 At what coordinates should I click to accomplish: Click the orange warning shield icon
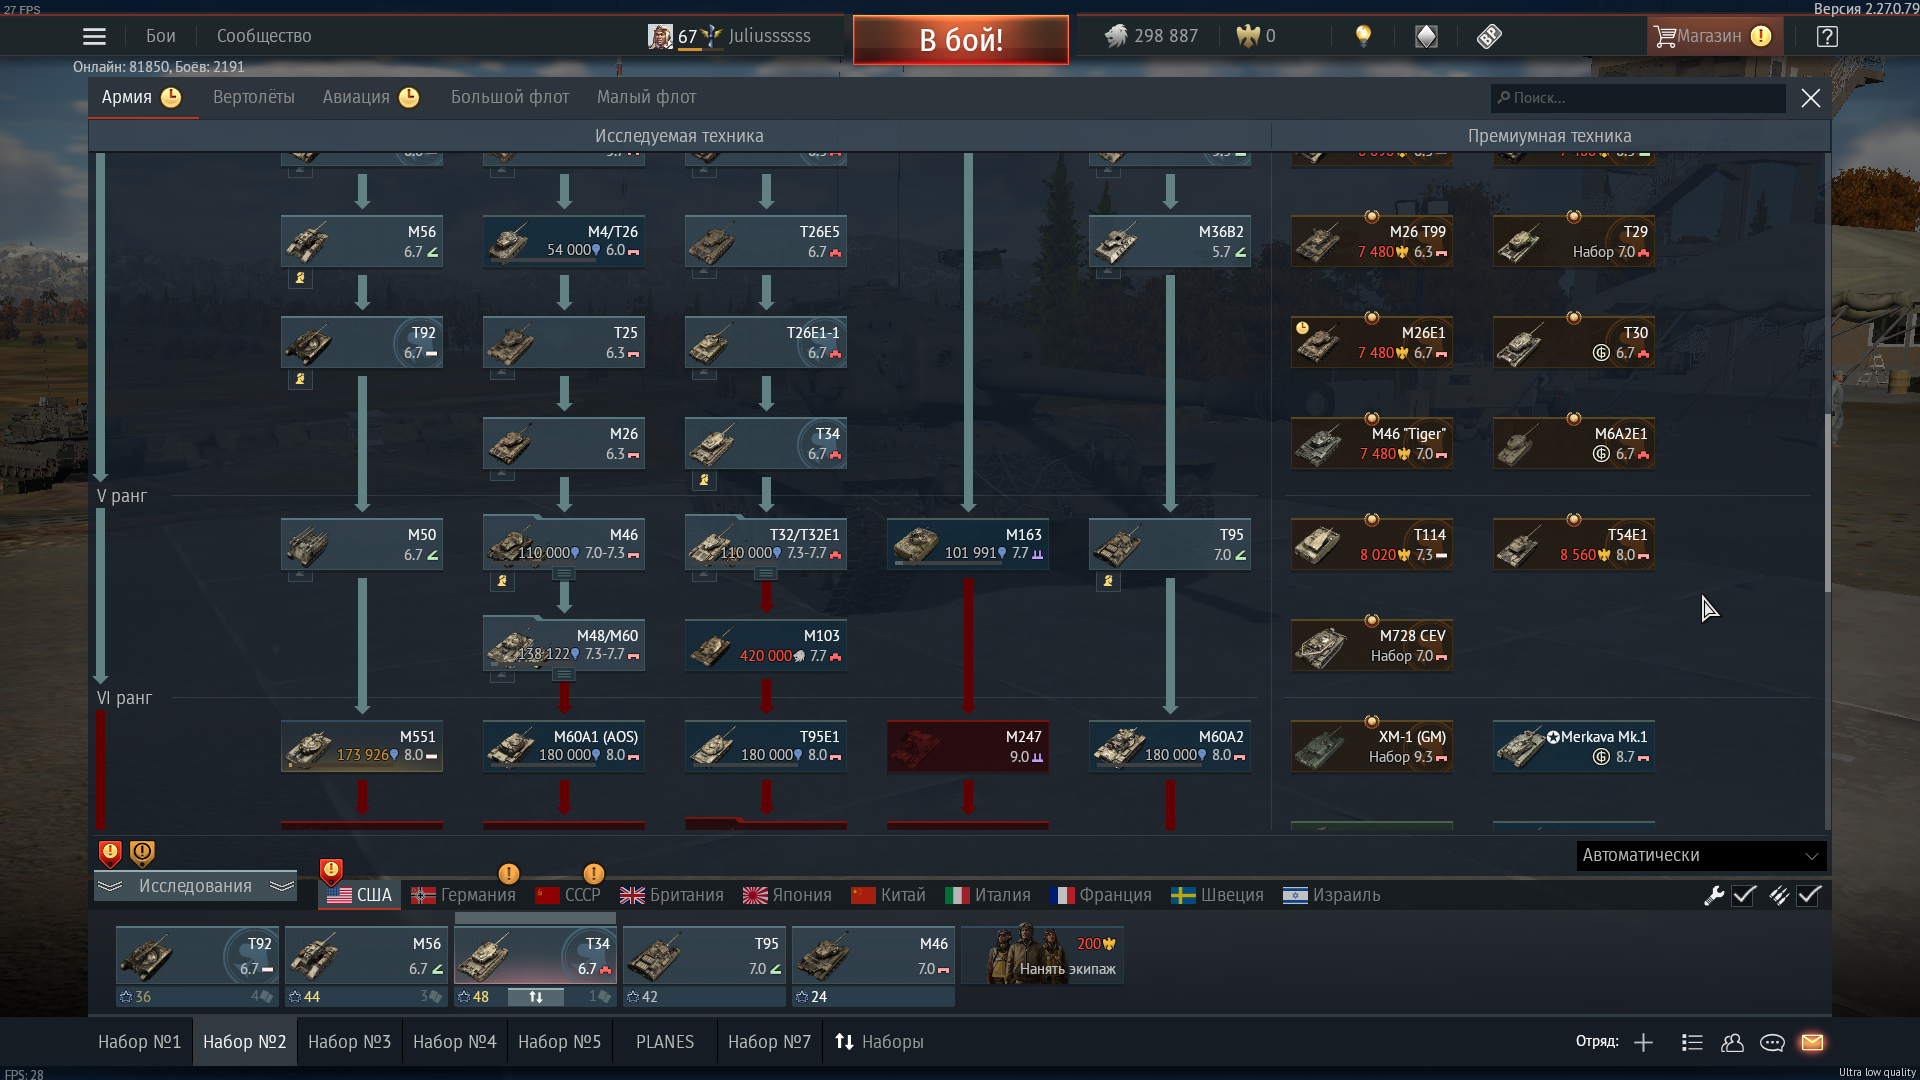[142, 853]
